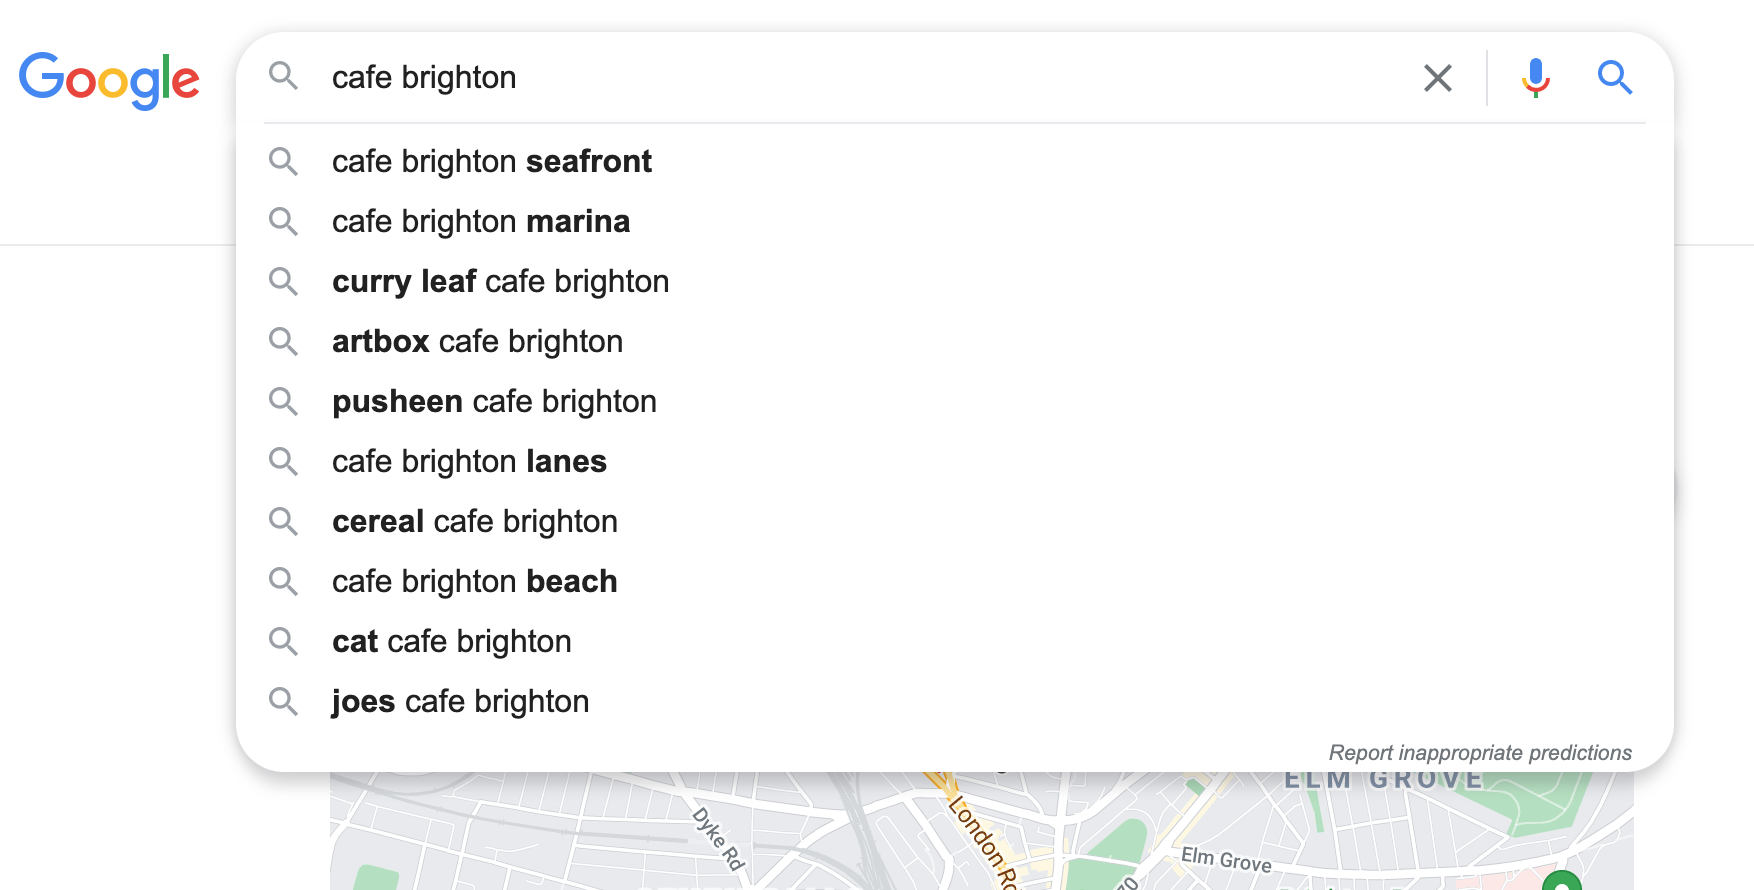
Task: Pick 'joes cafe brighton' suggestion
Action: point(460,702)
